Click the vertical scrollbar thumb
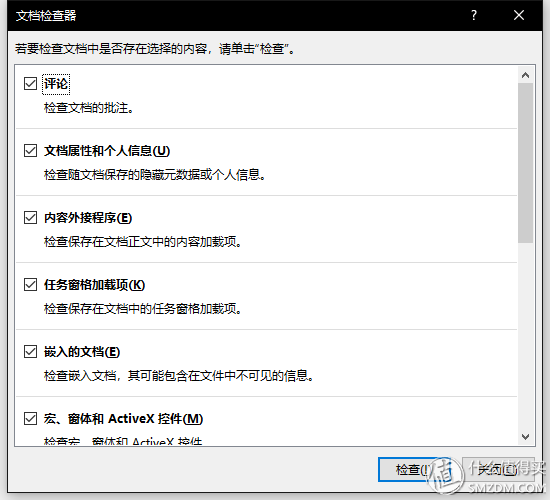 click(x=525, y=163)
